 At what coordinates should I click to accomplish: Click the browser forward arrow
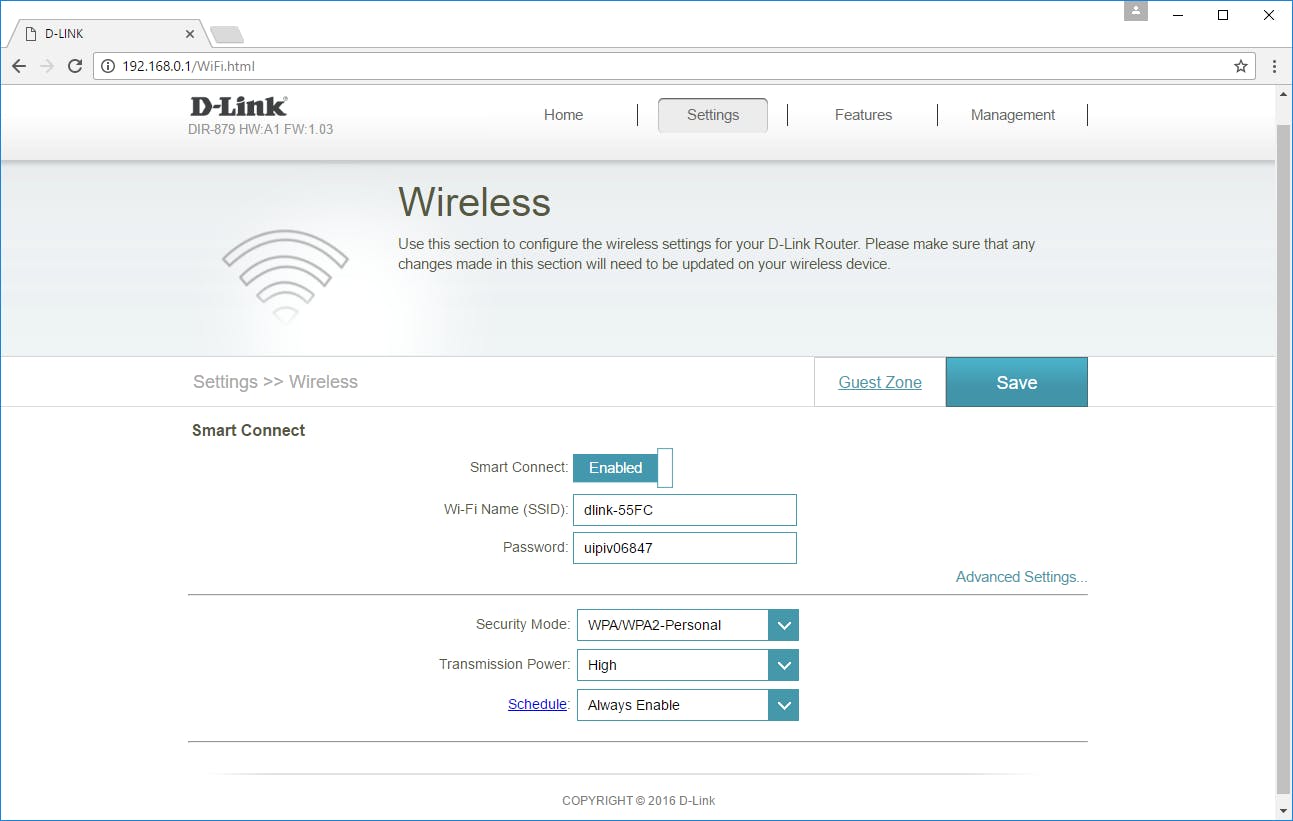[46, 66]
